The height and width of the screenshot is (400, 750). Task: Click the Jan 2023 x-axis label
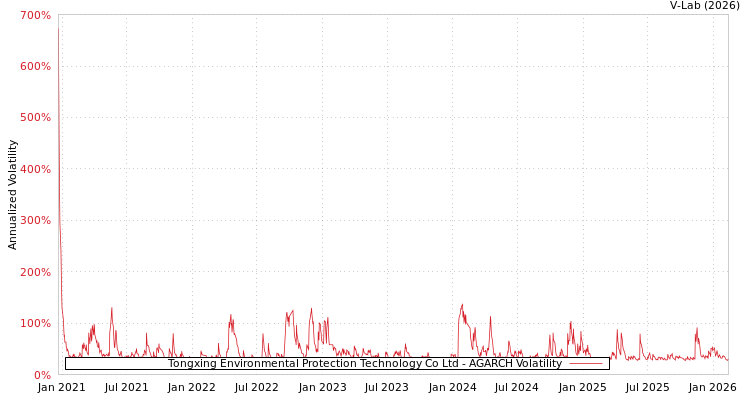pos(322,388)
